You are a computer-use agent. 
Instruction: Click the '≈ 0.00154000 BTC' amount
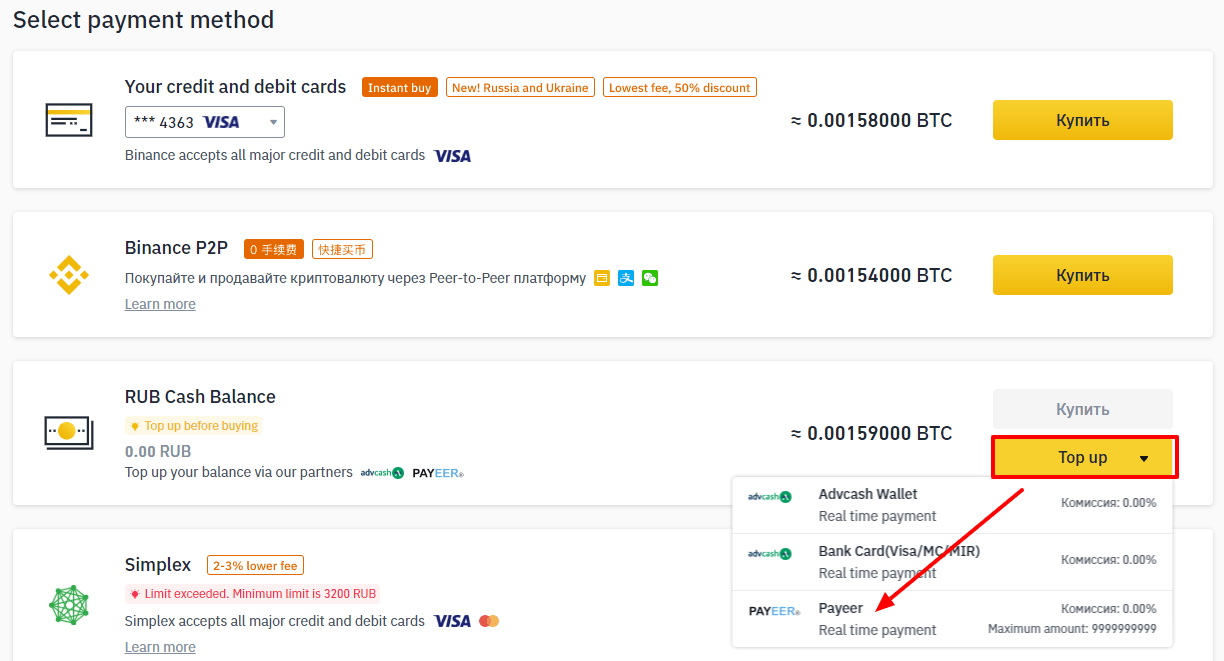(871, 275)
